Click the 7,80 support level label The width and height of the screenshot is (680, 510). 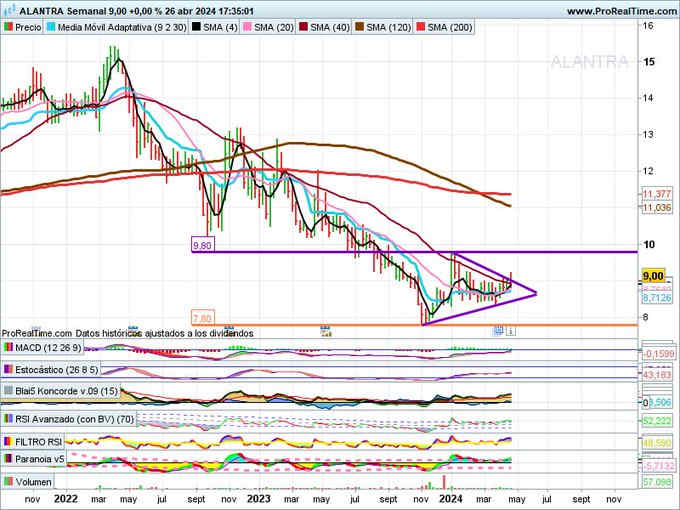point(203,318)
